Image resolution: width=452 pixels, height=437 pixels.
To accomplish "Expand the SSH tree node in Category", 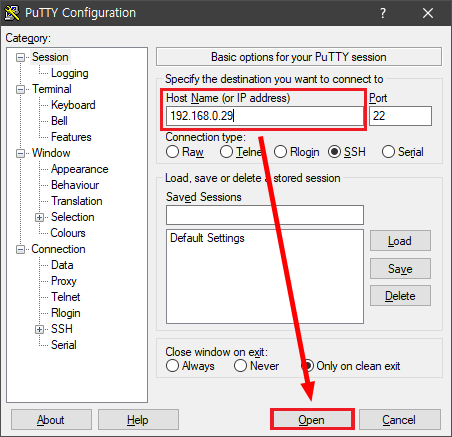I will coord(39,330).
